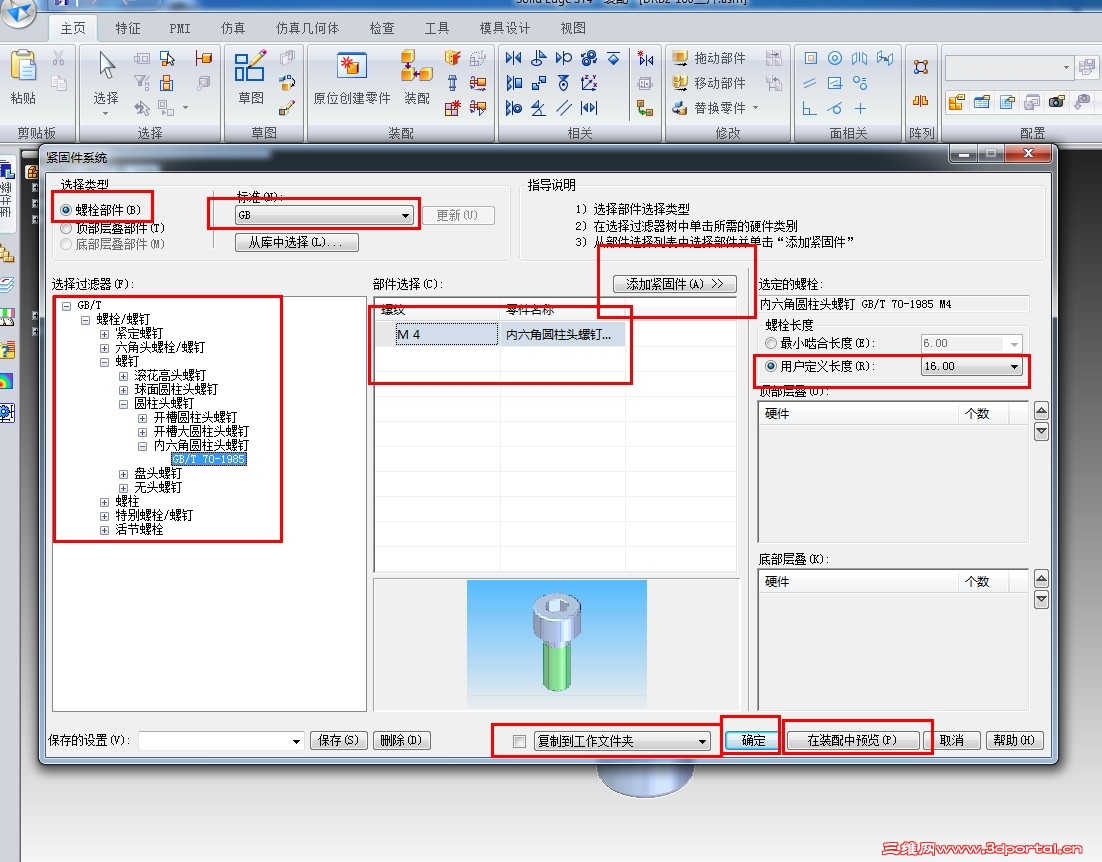Click the camera icon in Configure group

[x=1056, y=103]
